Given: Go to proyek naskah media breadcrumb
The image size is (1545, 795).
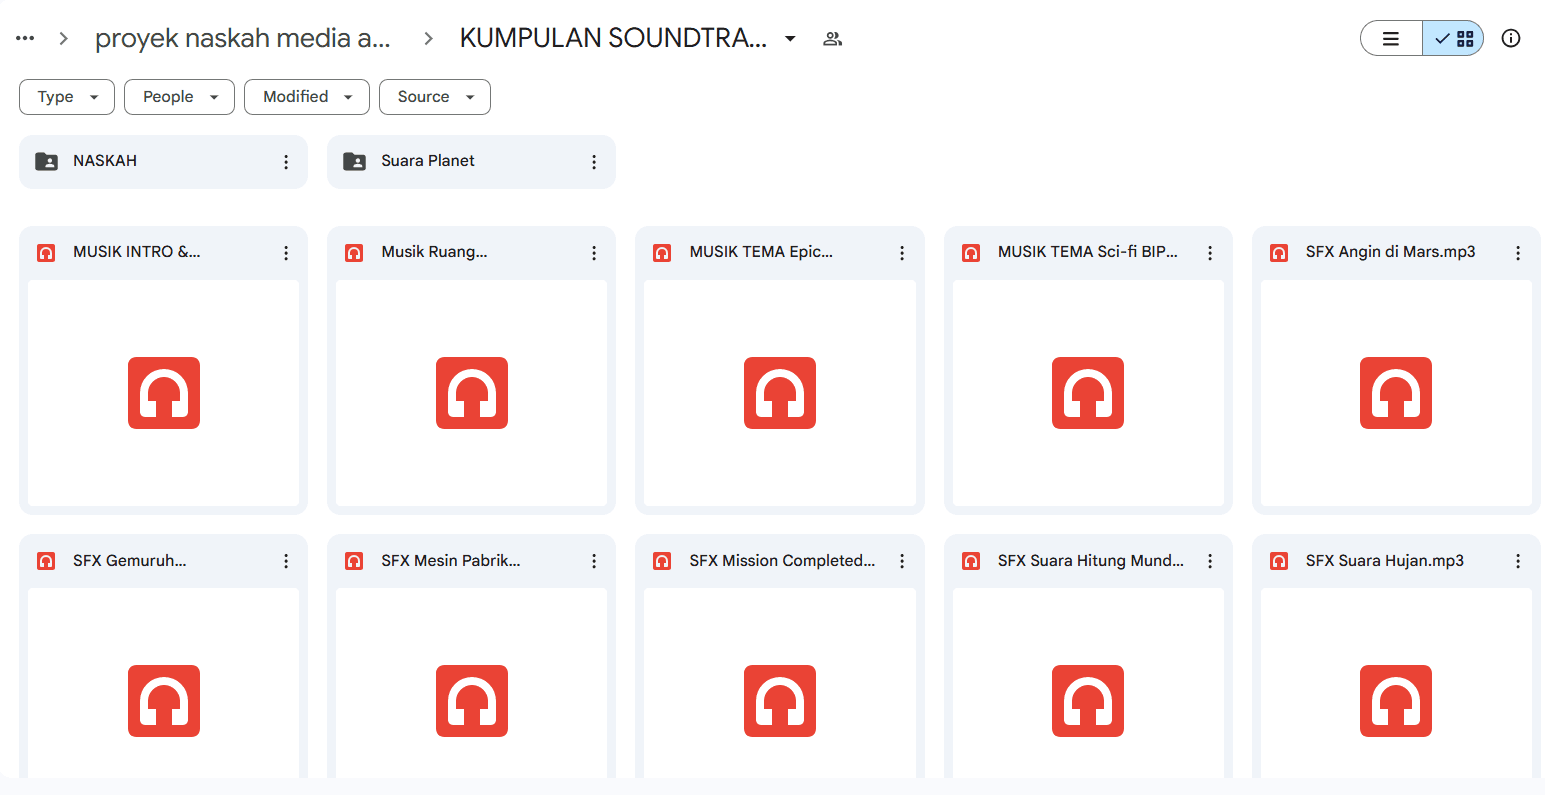Looking at the screenshot, I should (x=243, y=38).
